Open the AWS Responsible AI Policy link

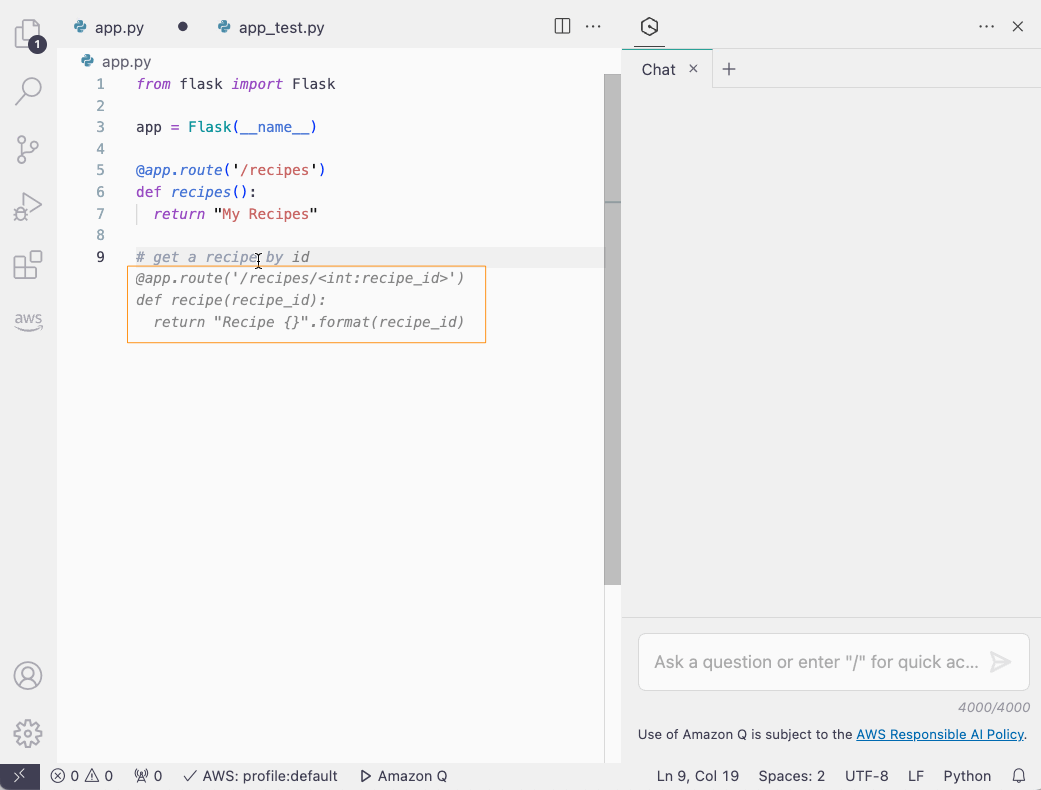pyautogui.click(x=939, y=734)
